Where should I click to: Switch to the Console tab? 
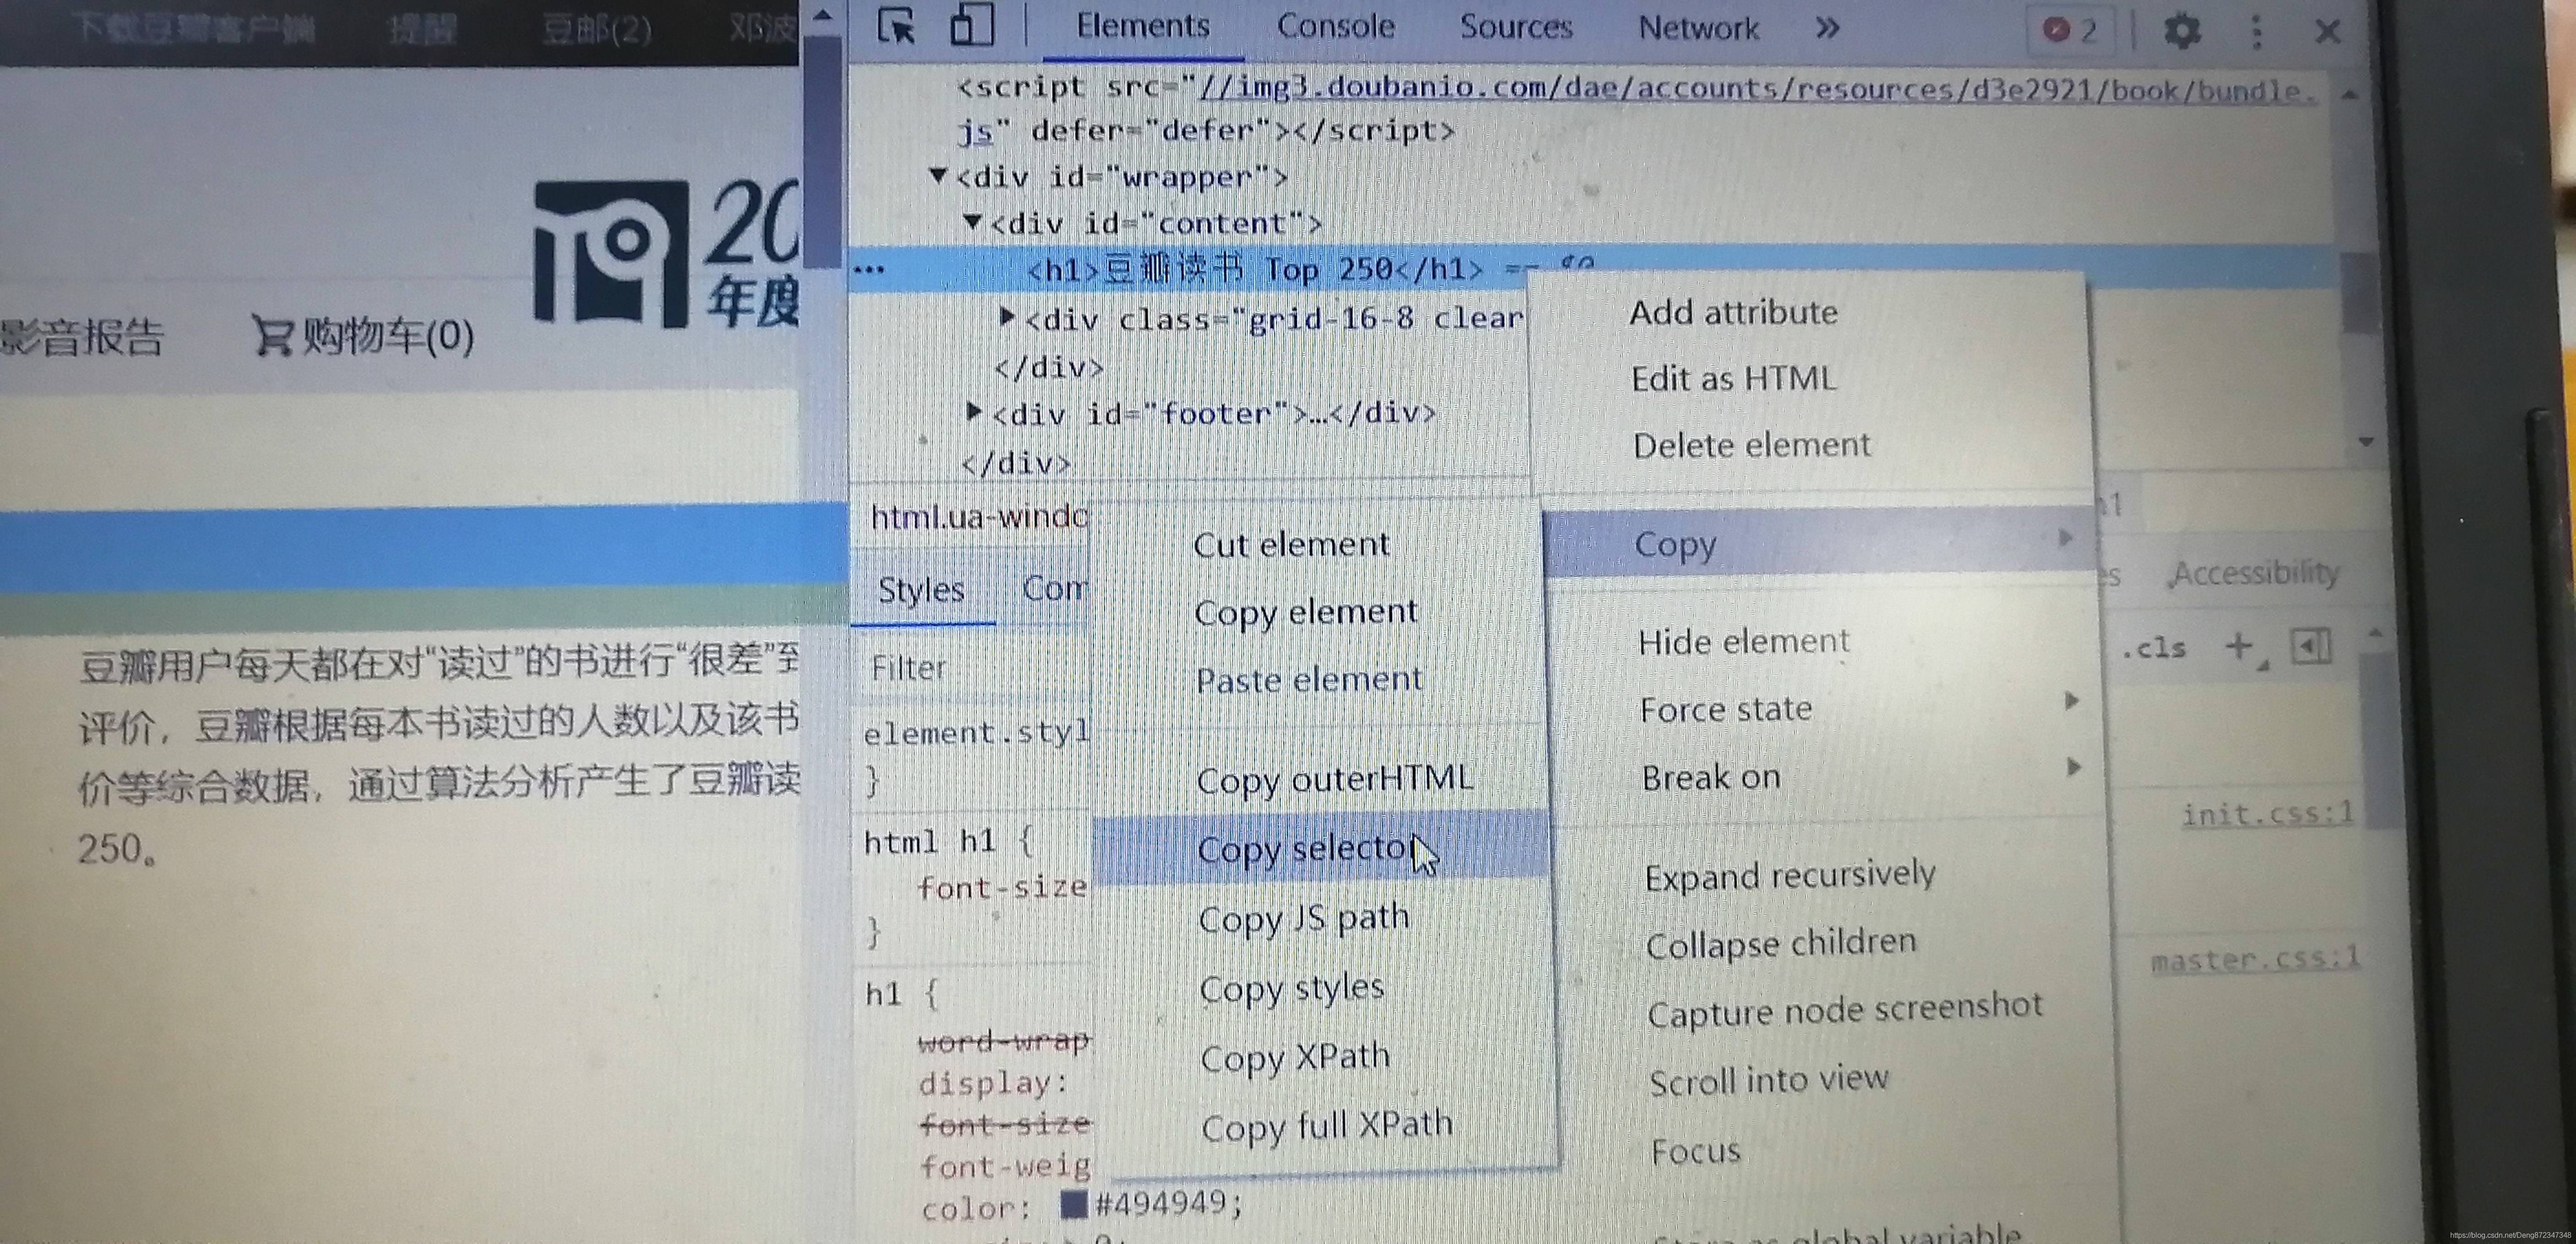(x=1335, y=26)
